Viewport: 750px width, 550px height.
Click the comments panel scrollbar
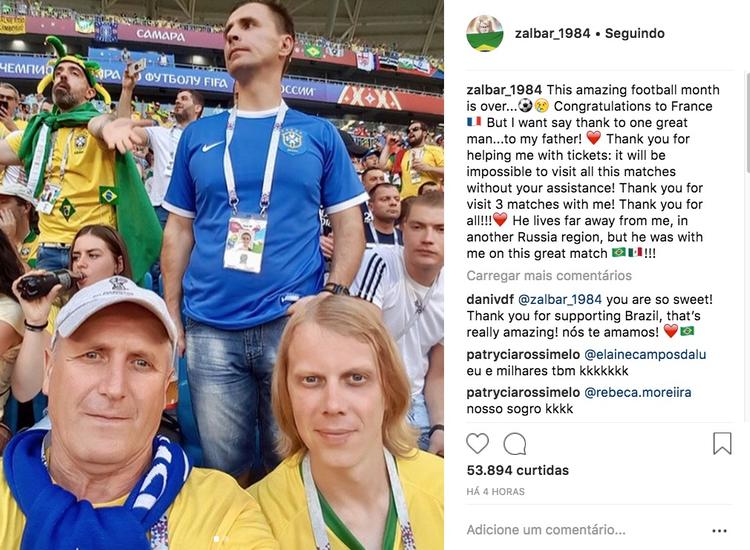(x=747, y=122)
